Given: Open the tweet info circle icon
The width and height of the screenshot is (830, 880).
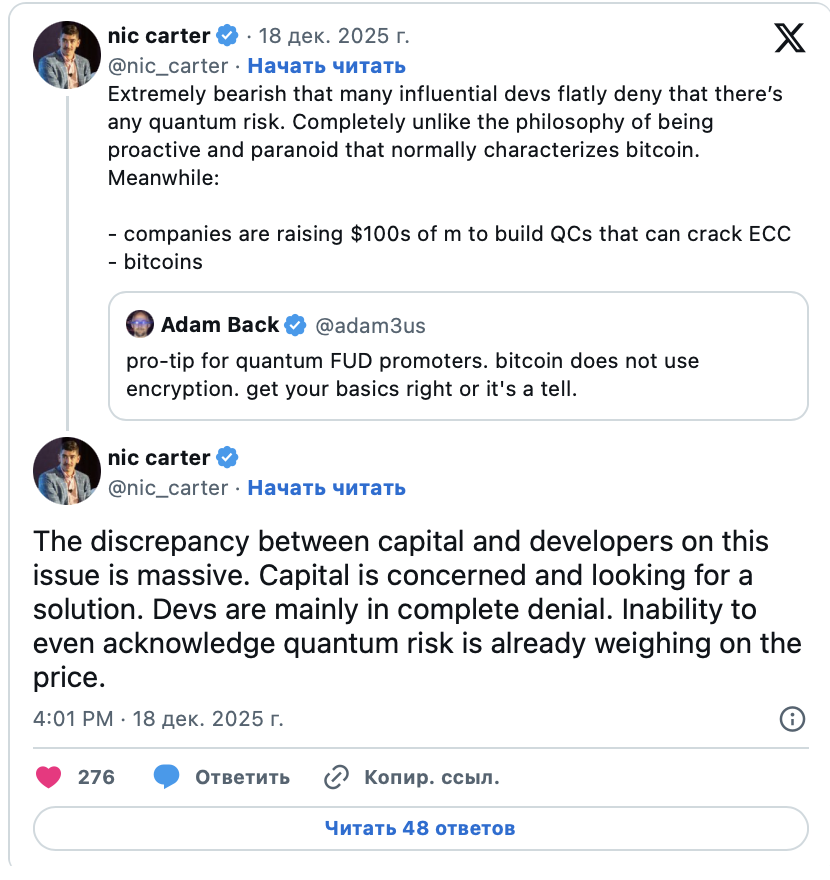Looking at the screenshot, I should [792, 719].
